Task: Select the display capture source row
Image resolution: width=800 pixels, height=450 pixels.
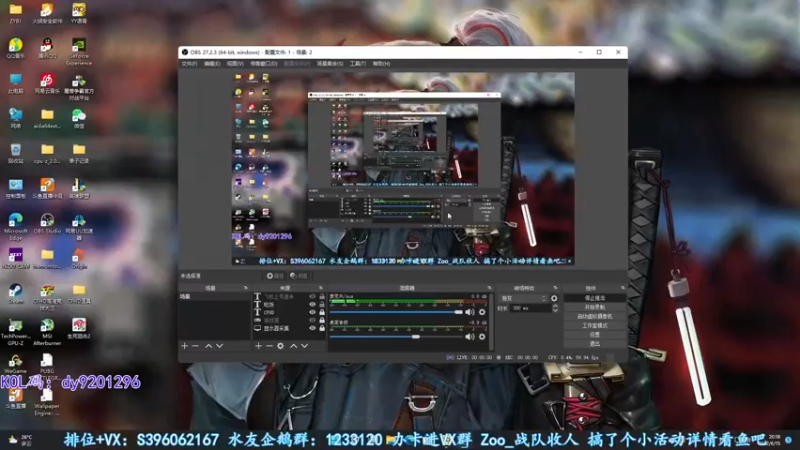Action: [x=289, y=328]
